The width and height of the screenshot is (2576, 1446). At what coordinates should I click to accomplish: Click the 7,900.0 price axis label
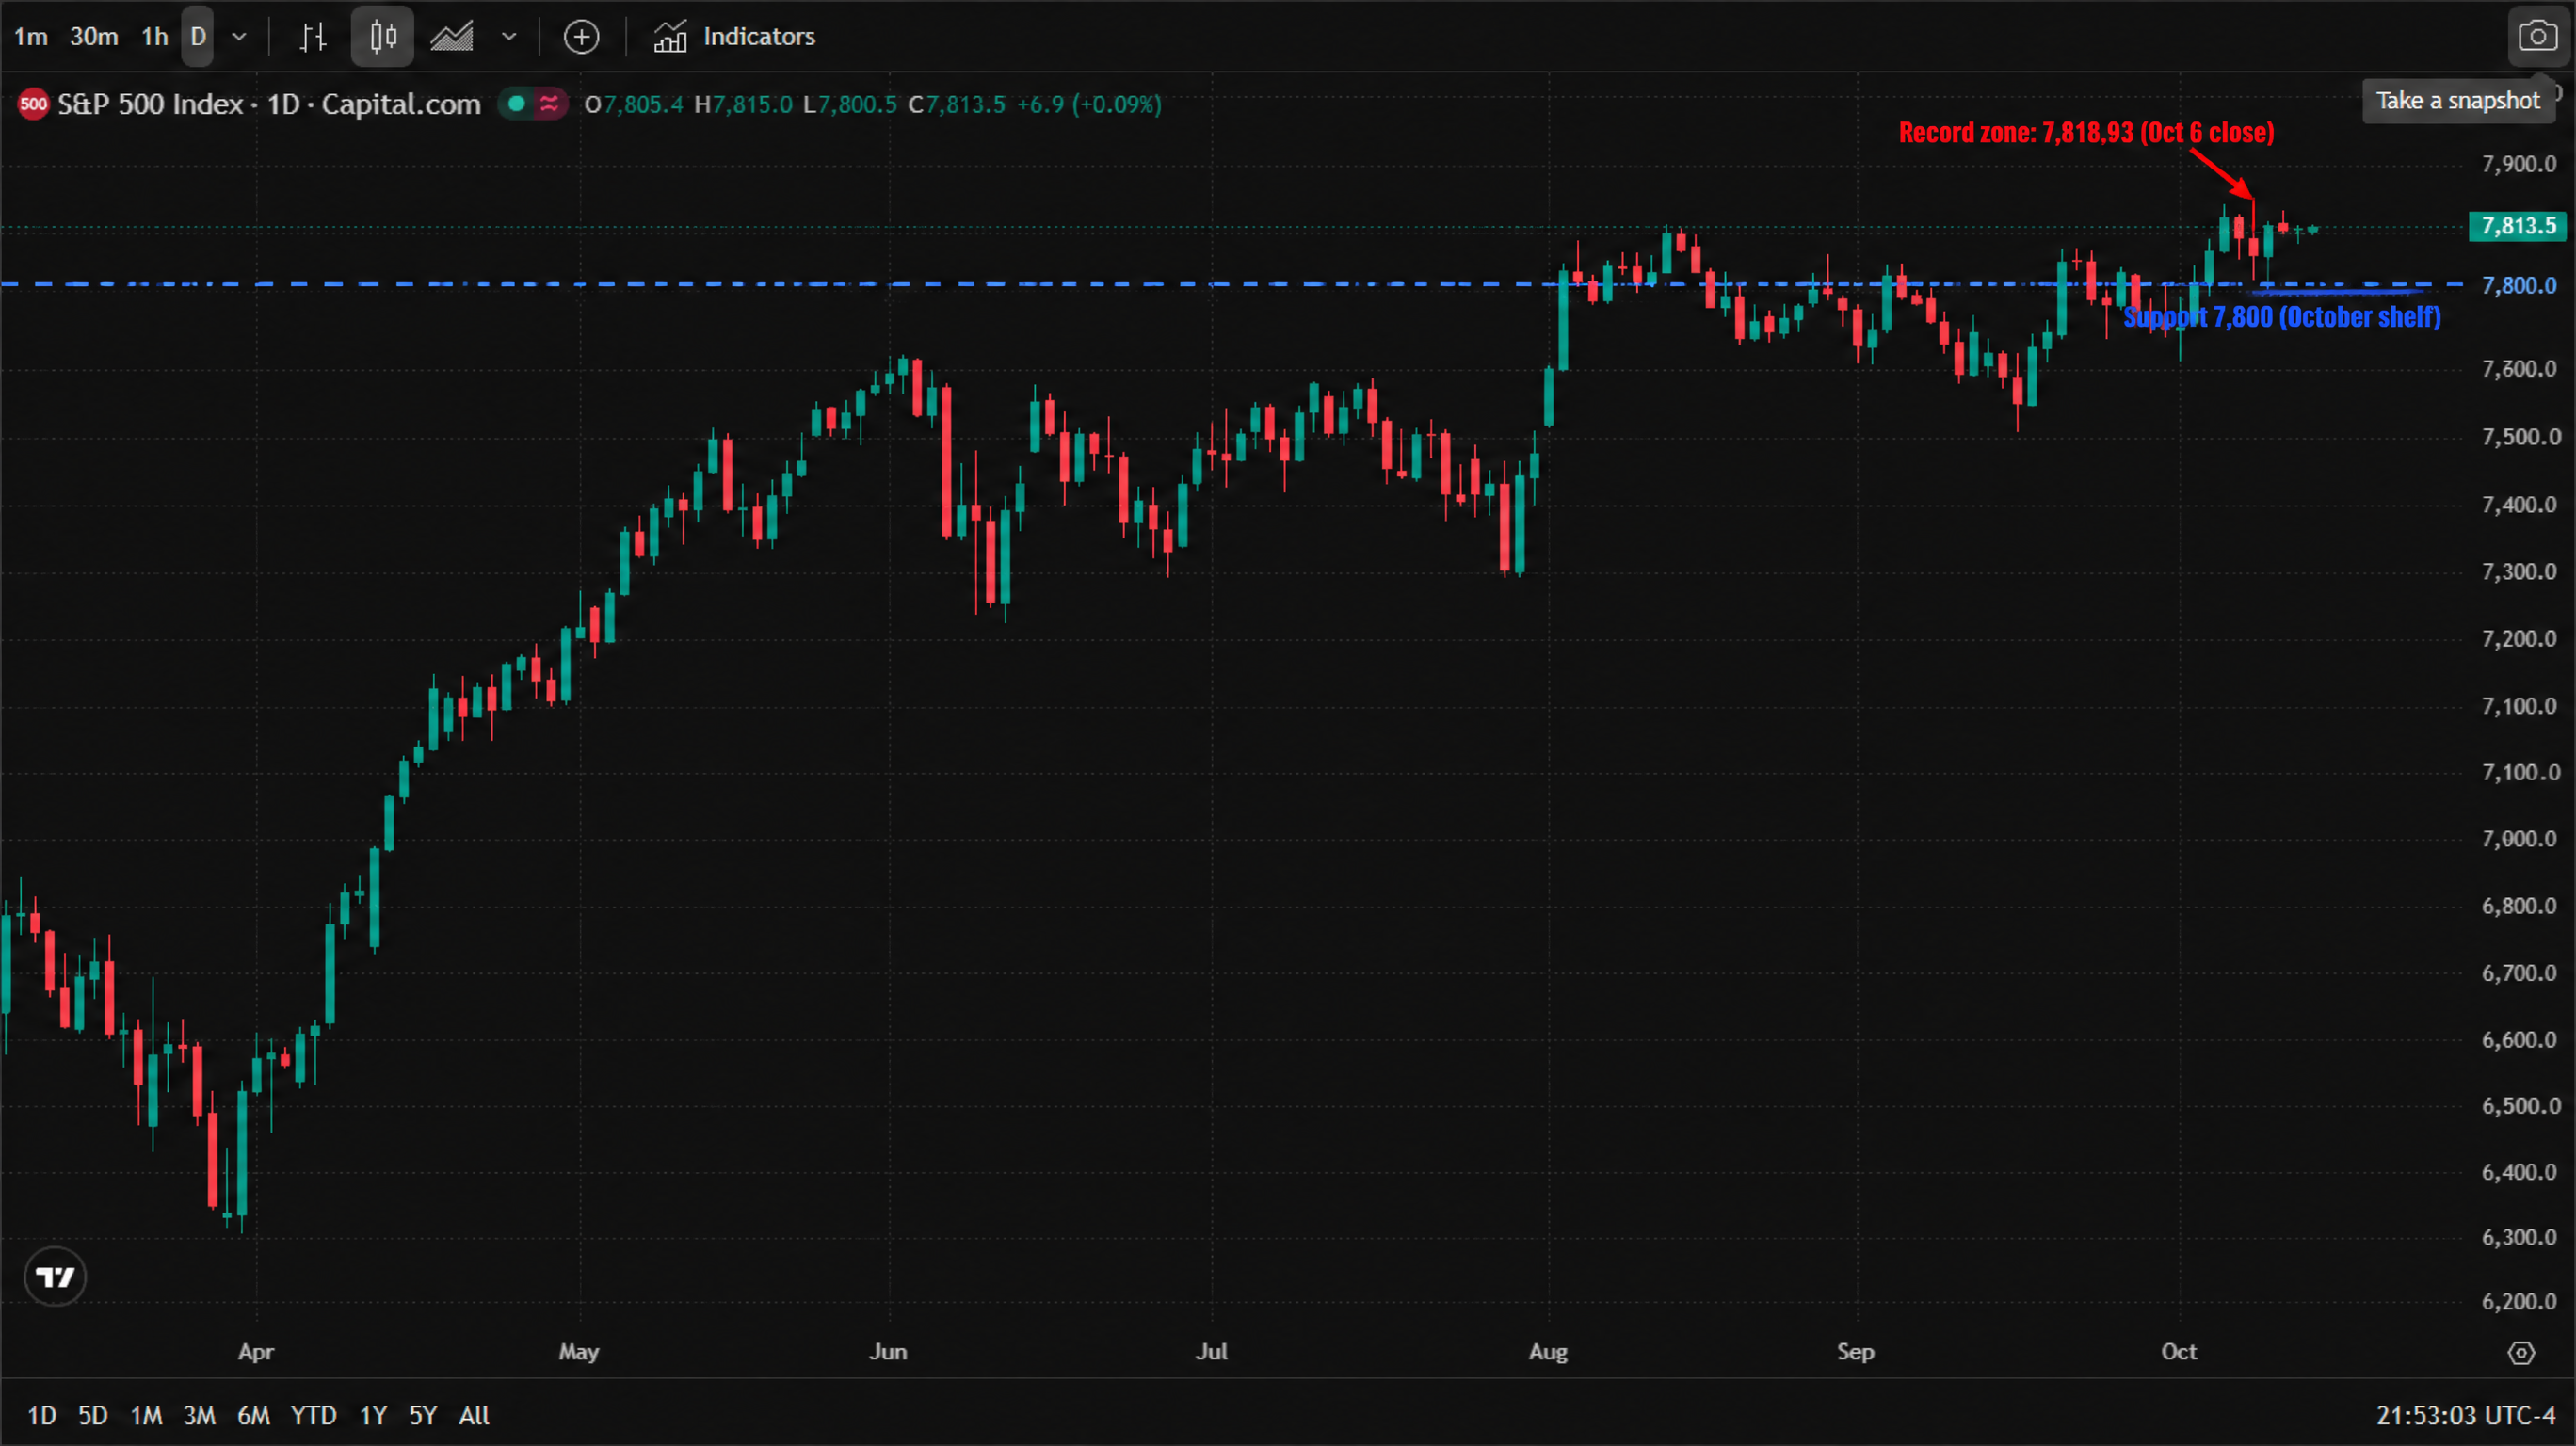point(2518,164)
